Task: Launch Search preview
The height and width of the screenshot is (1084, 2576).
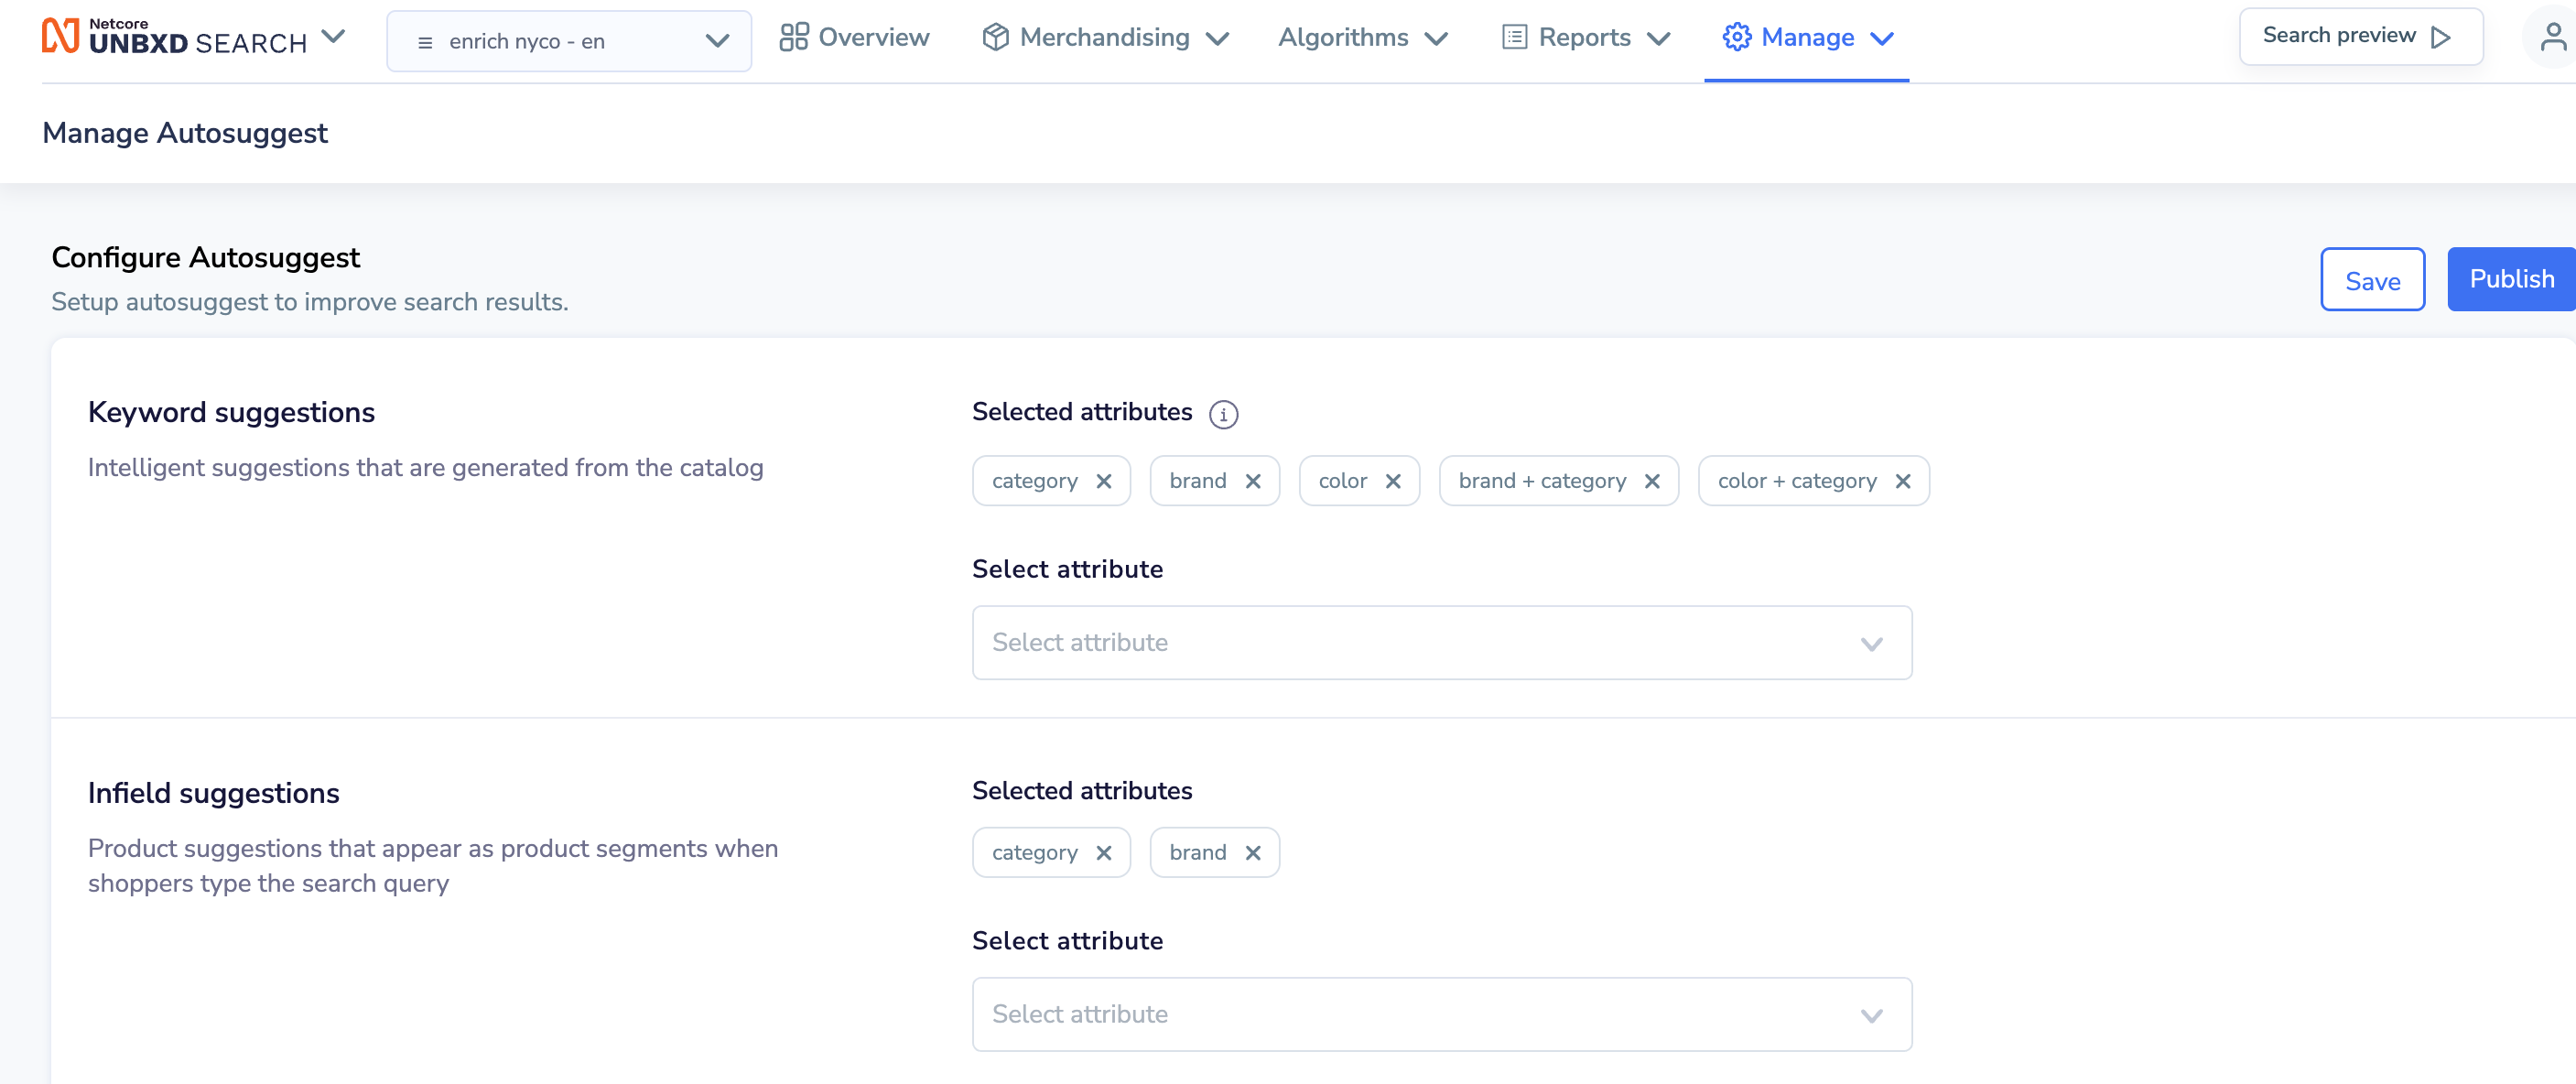Action: click(x=2360, y=37)
